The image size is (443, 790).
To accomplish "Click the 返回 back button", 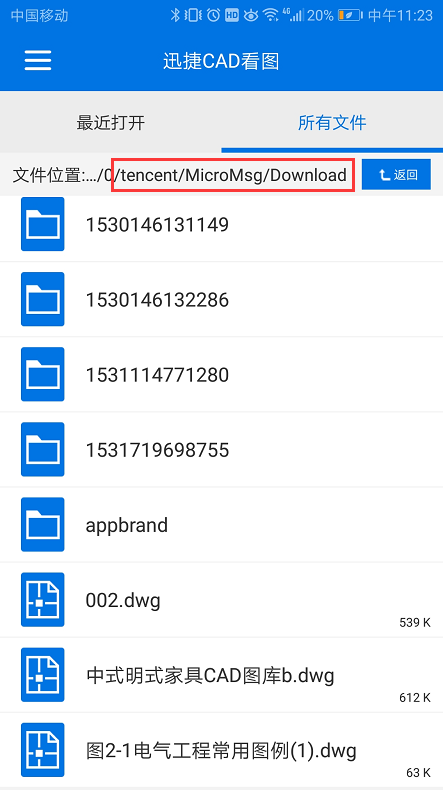I will point(396,175).
